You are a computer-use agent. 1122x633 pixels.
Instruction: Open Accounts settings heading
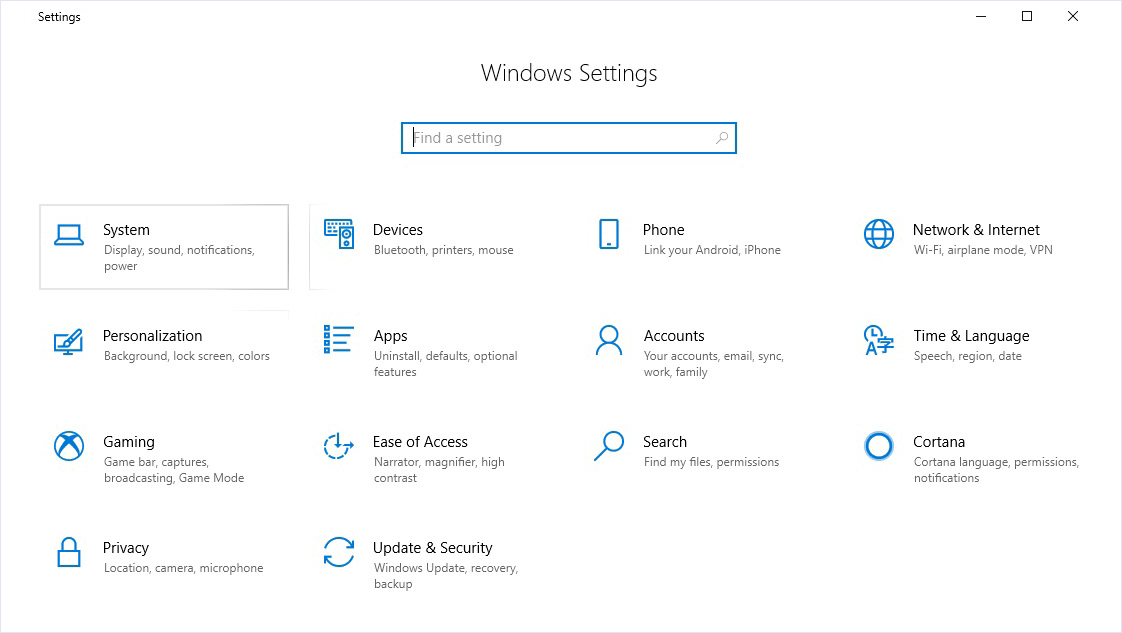click(x=673, y=336)
